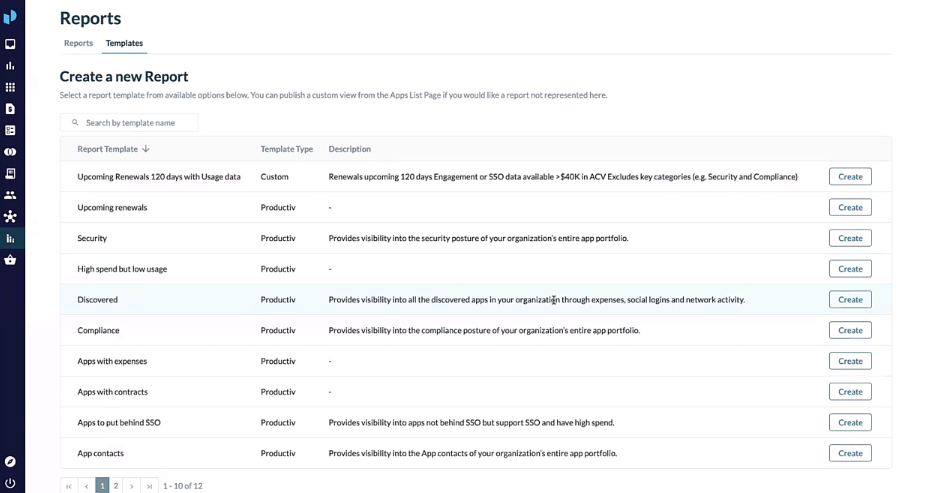926x493 pixels.
Task: Sort by Report Template column arrow
Action: point(146,149)
